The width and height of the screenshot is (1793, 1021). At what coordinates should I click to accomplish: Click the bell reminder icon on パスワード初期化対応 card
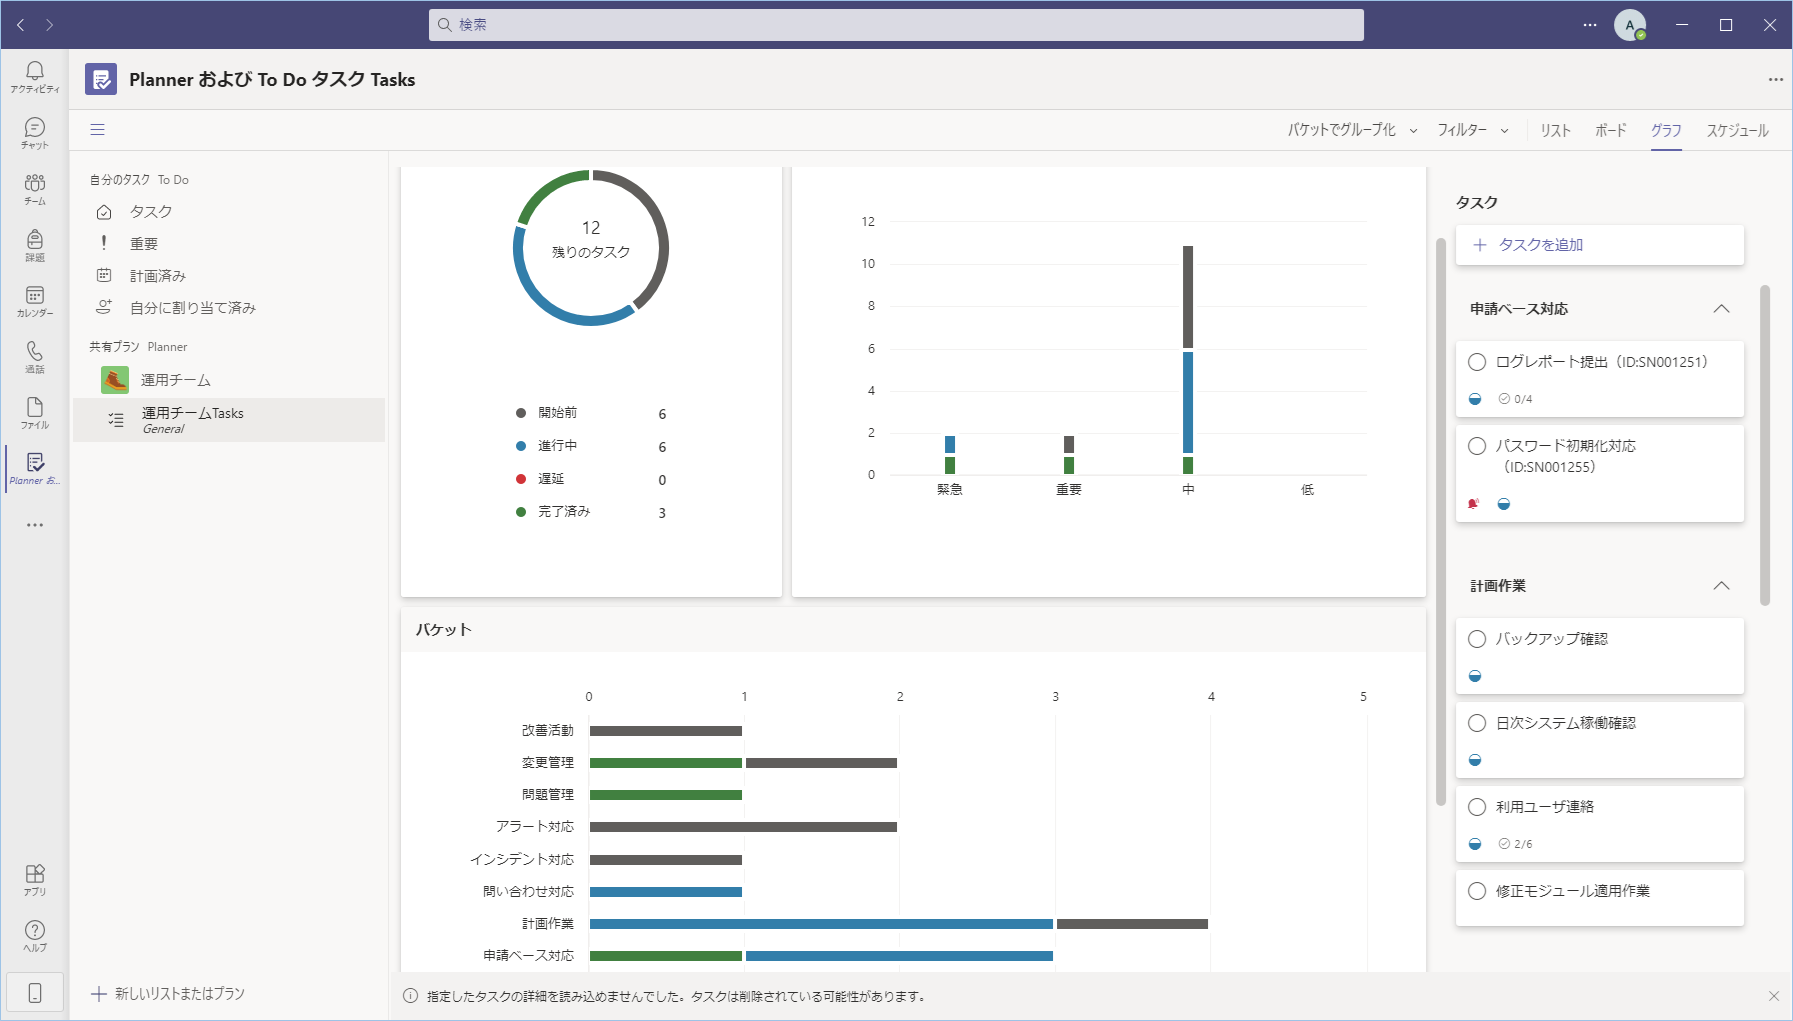(x=1473, y=504)
